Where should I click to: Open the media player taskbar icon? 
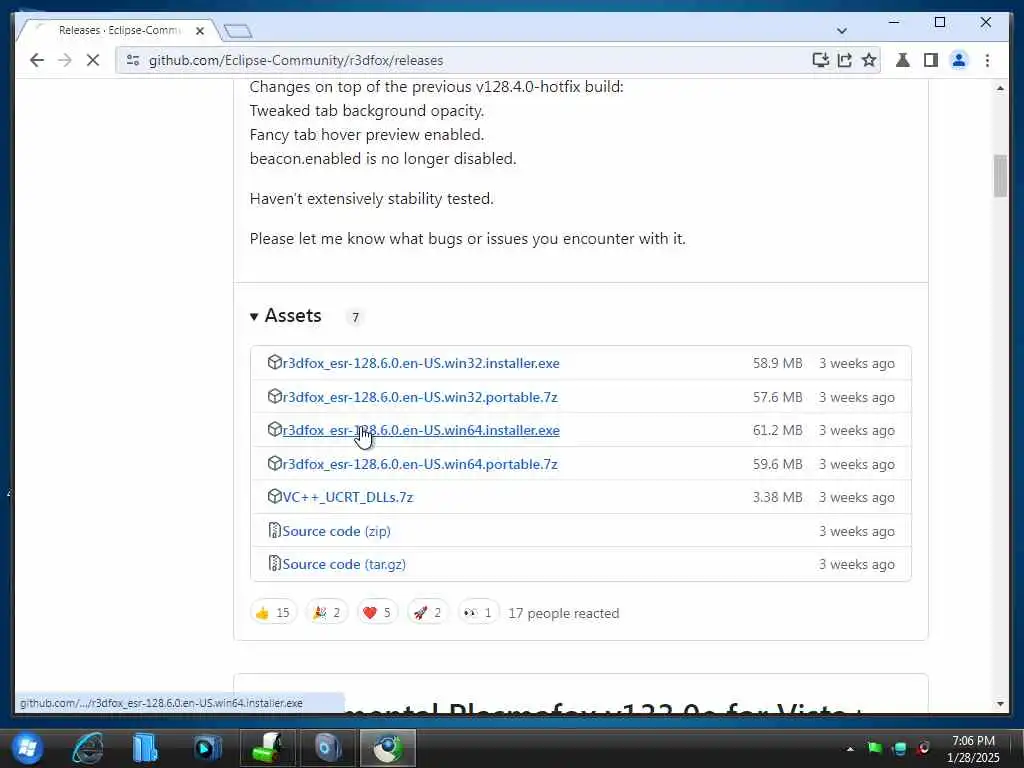207,748
